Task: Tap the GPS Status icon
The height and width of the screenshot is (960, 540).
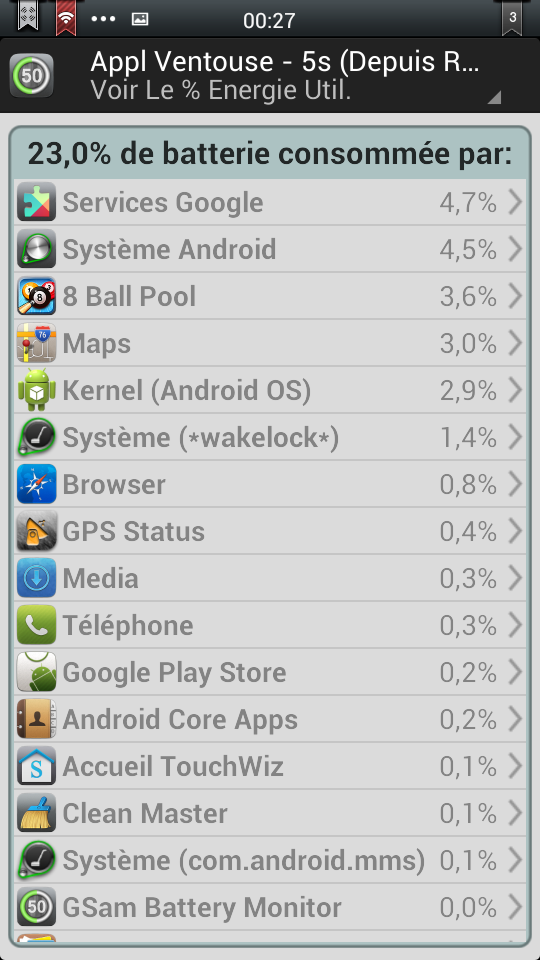Action: [36, 531]
